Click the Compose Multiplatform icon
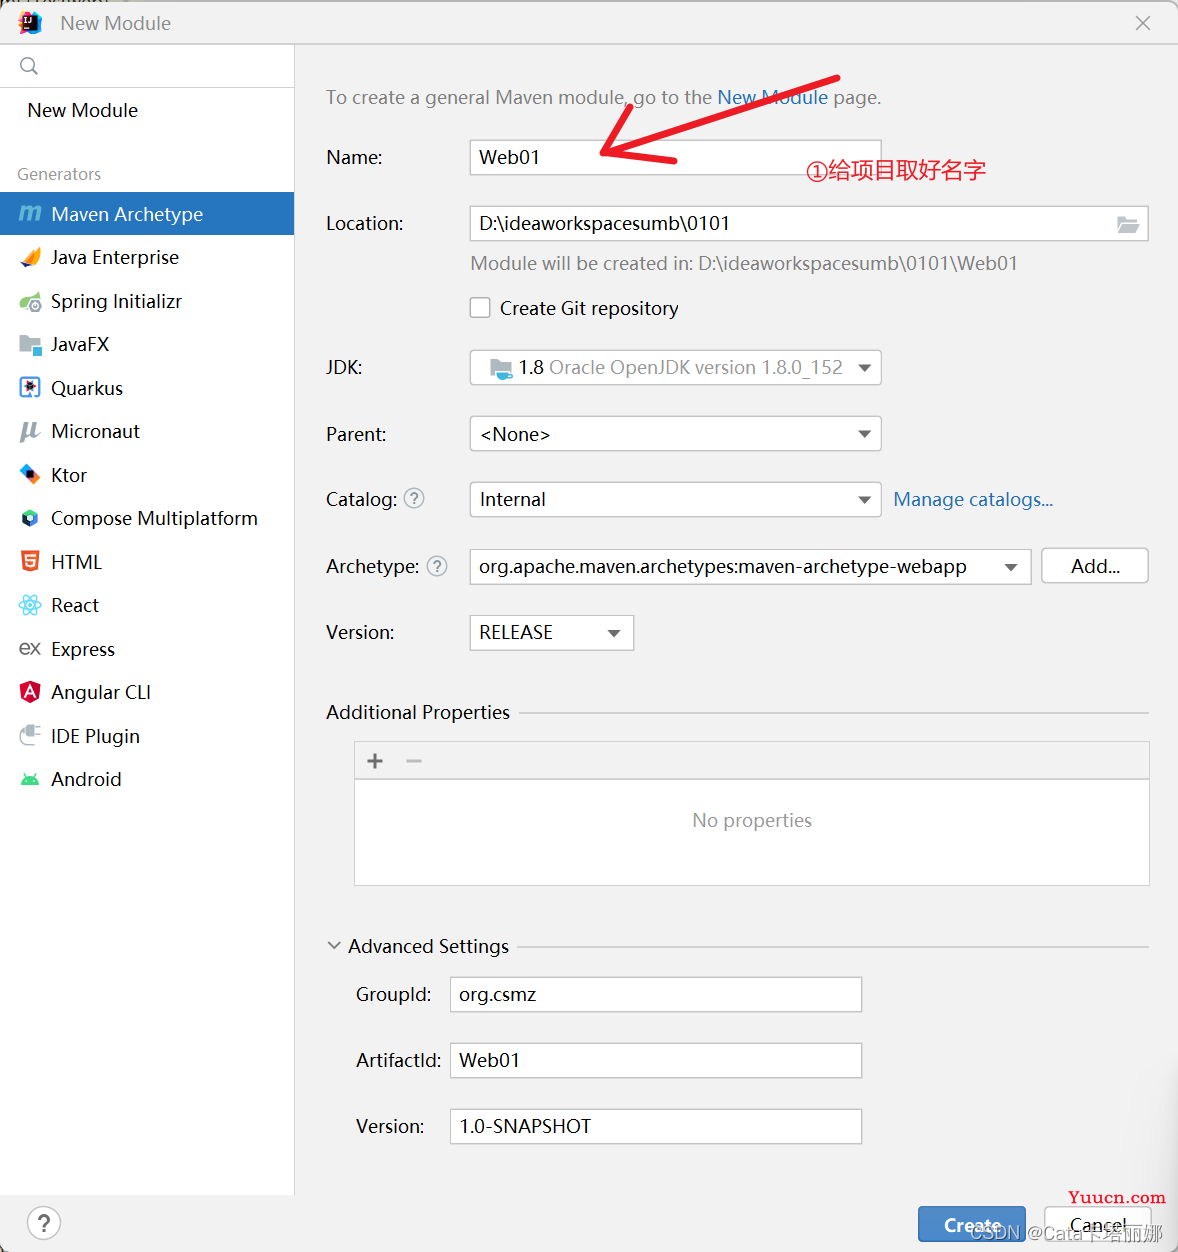 click(30, 518)
